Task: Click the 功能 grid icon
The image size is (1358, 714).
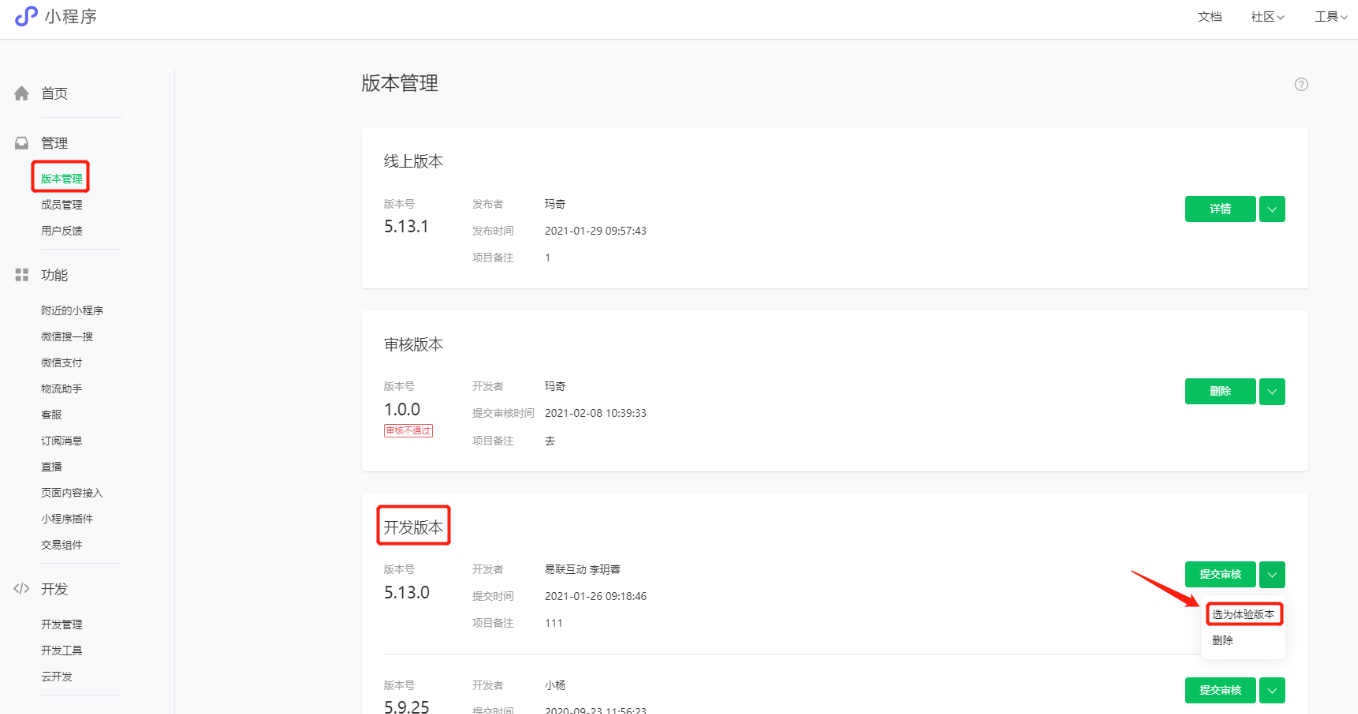Action: [21, 274]
